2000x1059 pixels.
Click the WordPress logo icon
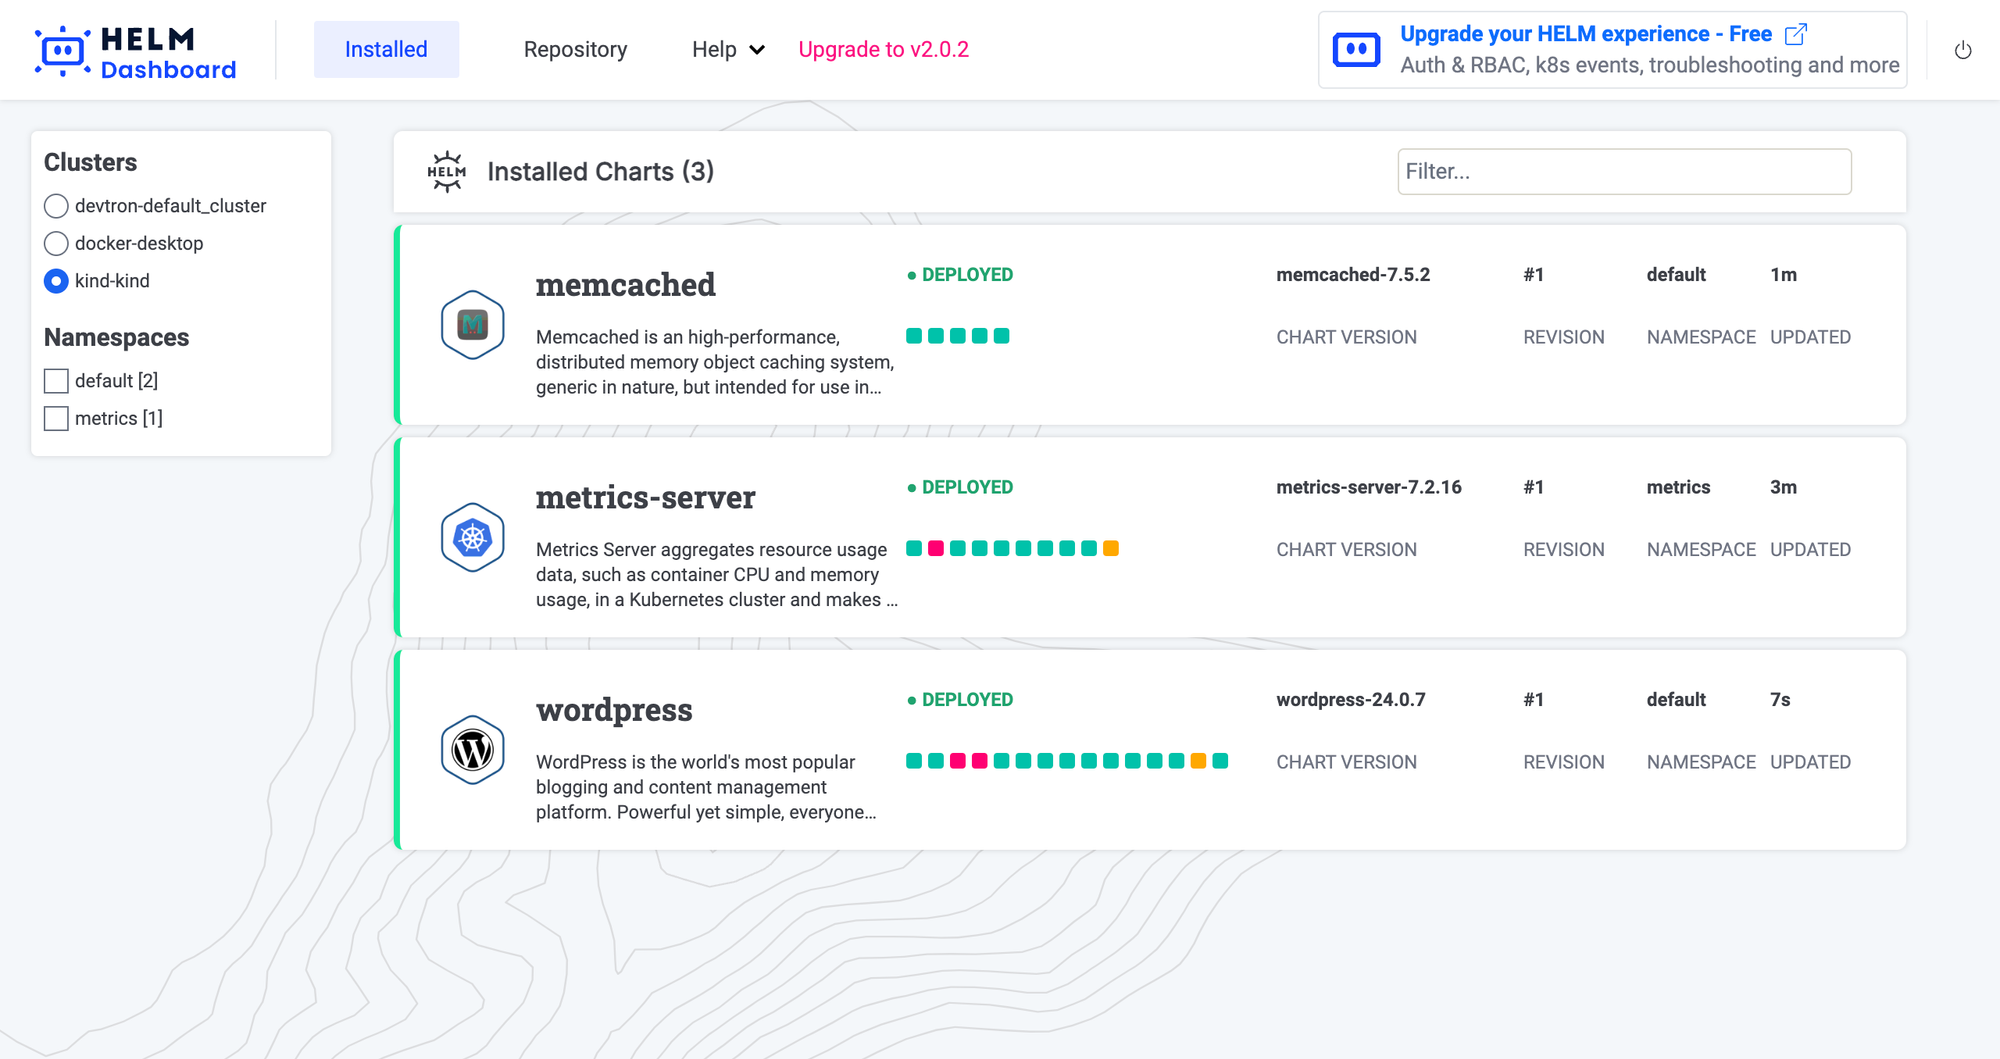pos(473,750)
